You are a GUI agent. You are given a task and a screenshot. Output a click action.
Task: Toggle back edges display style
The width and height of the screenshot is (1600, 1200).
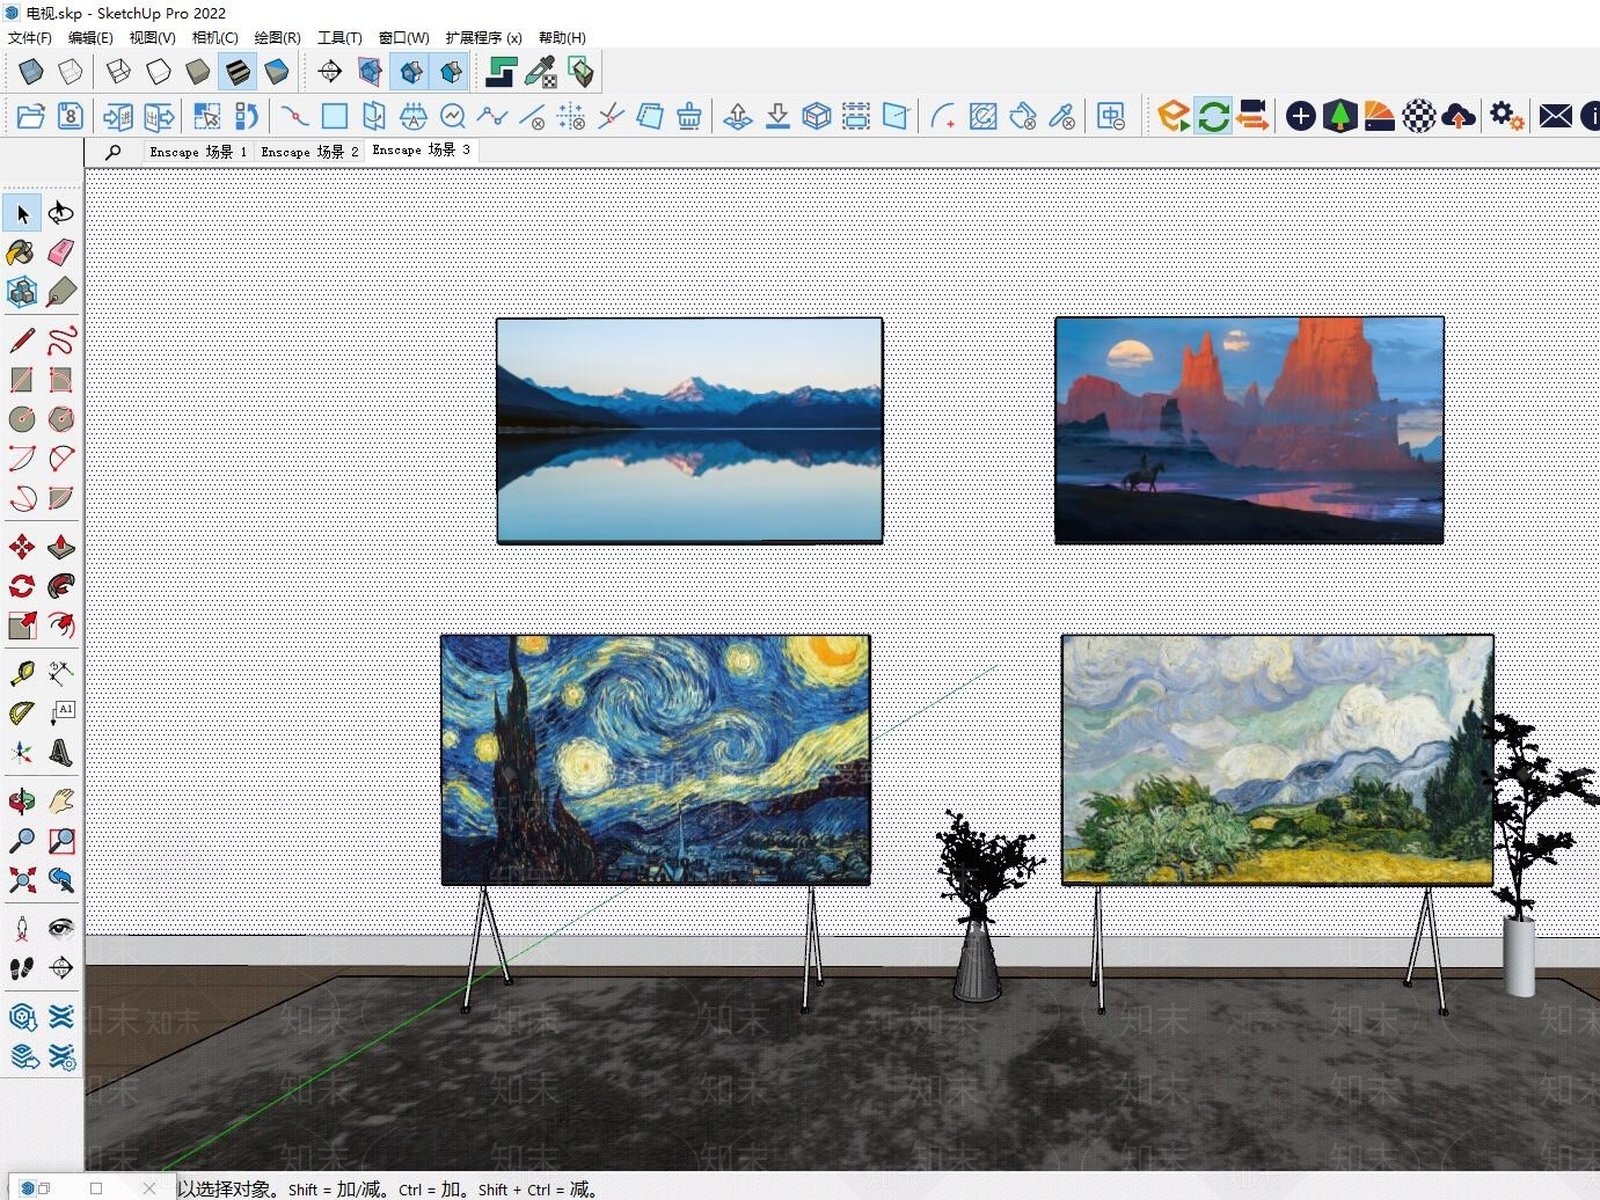click(70, 72)
